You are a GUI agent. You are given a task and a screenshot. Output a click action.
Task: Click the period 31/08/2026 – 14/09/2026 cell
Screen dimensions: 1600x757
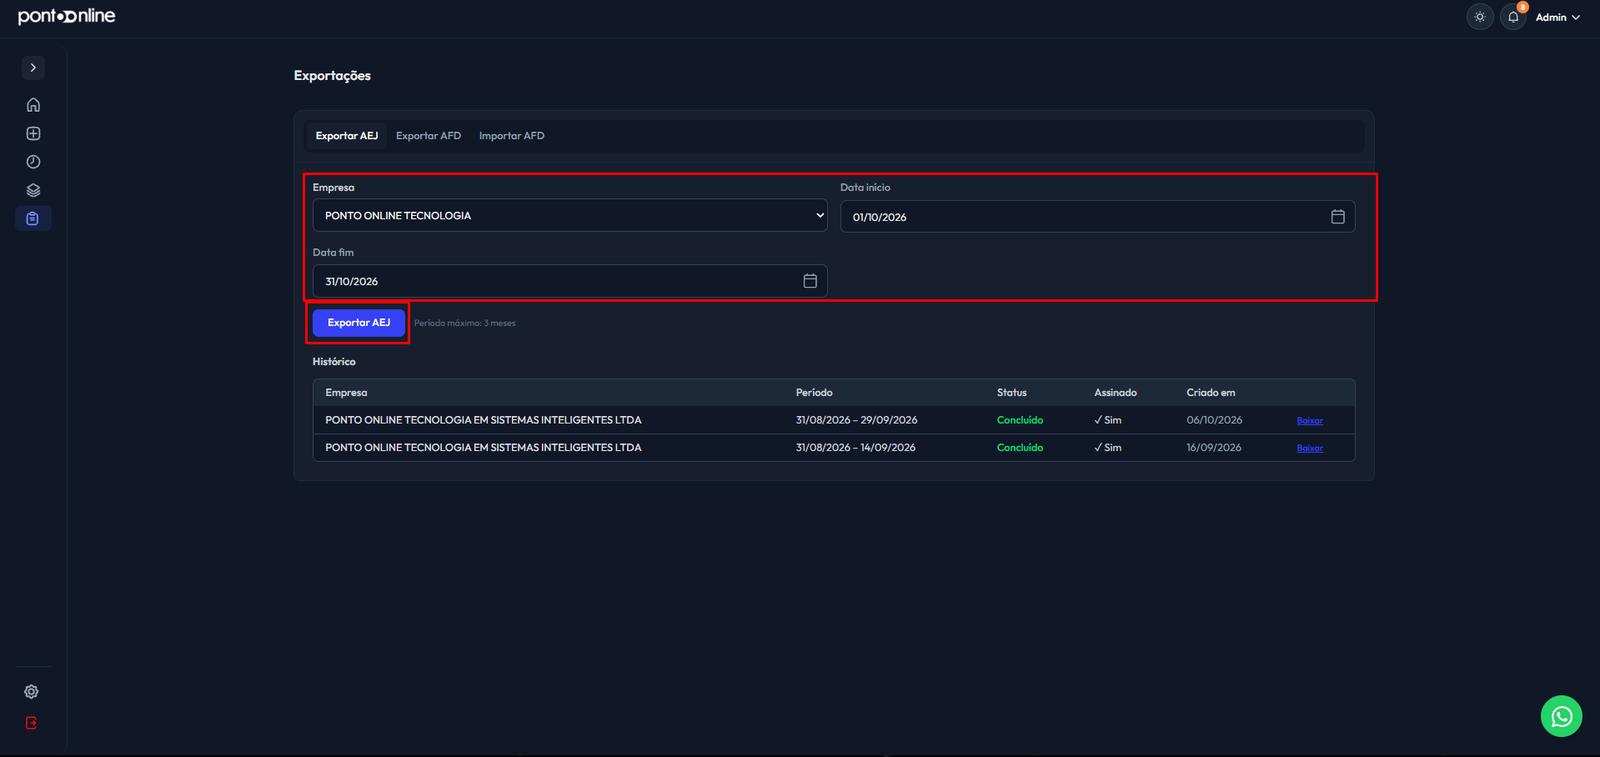pos(855,447)
